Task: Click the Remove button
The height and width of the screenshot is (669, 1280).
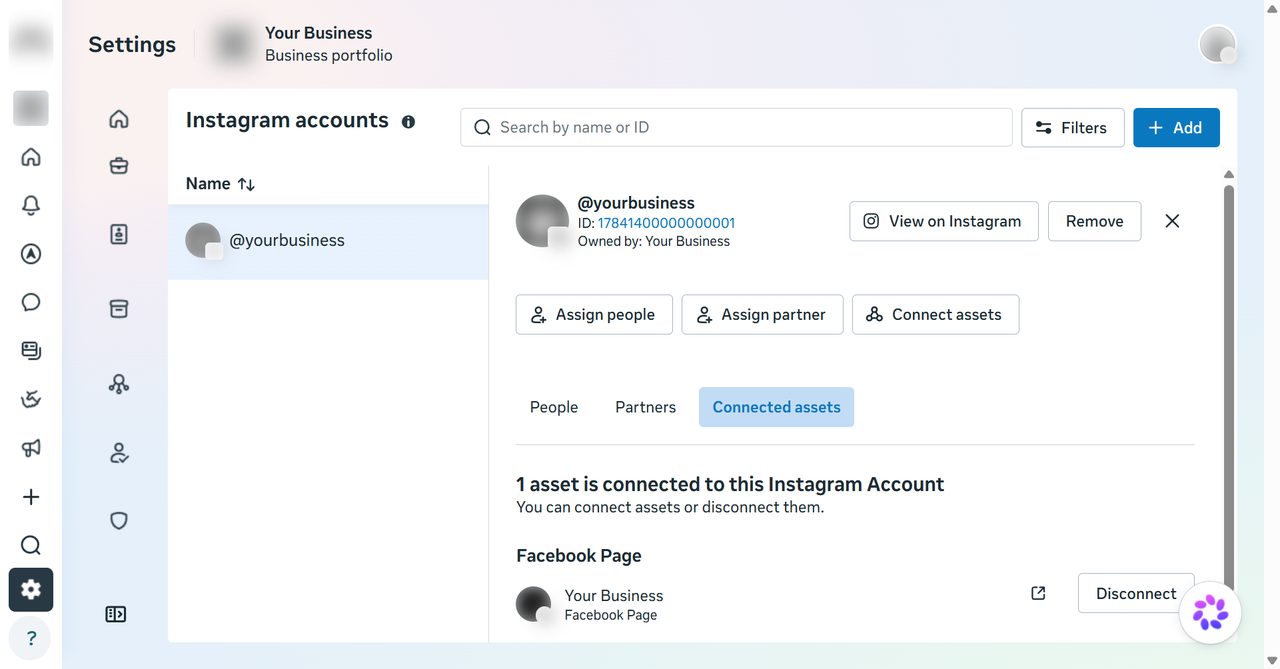Action: click(1094, 221)
